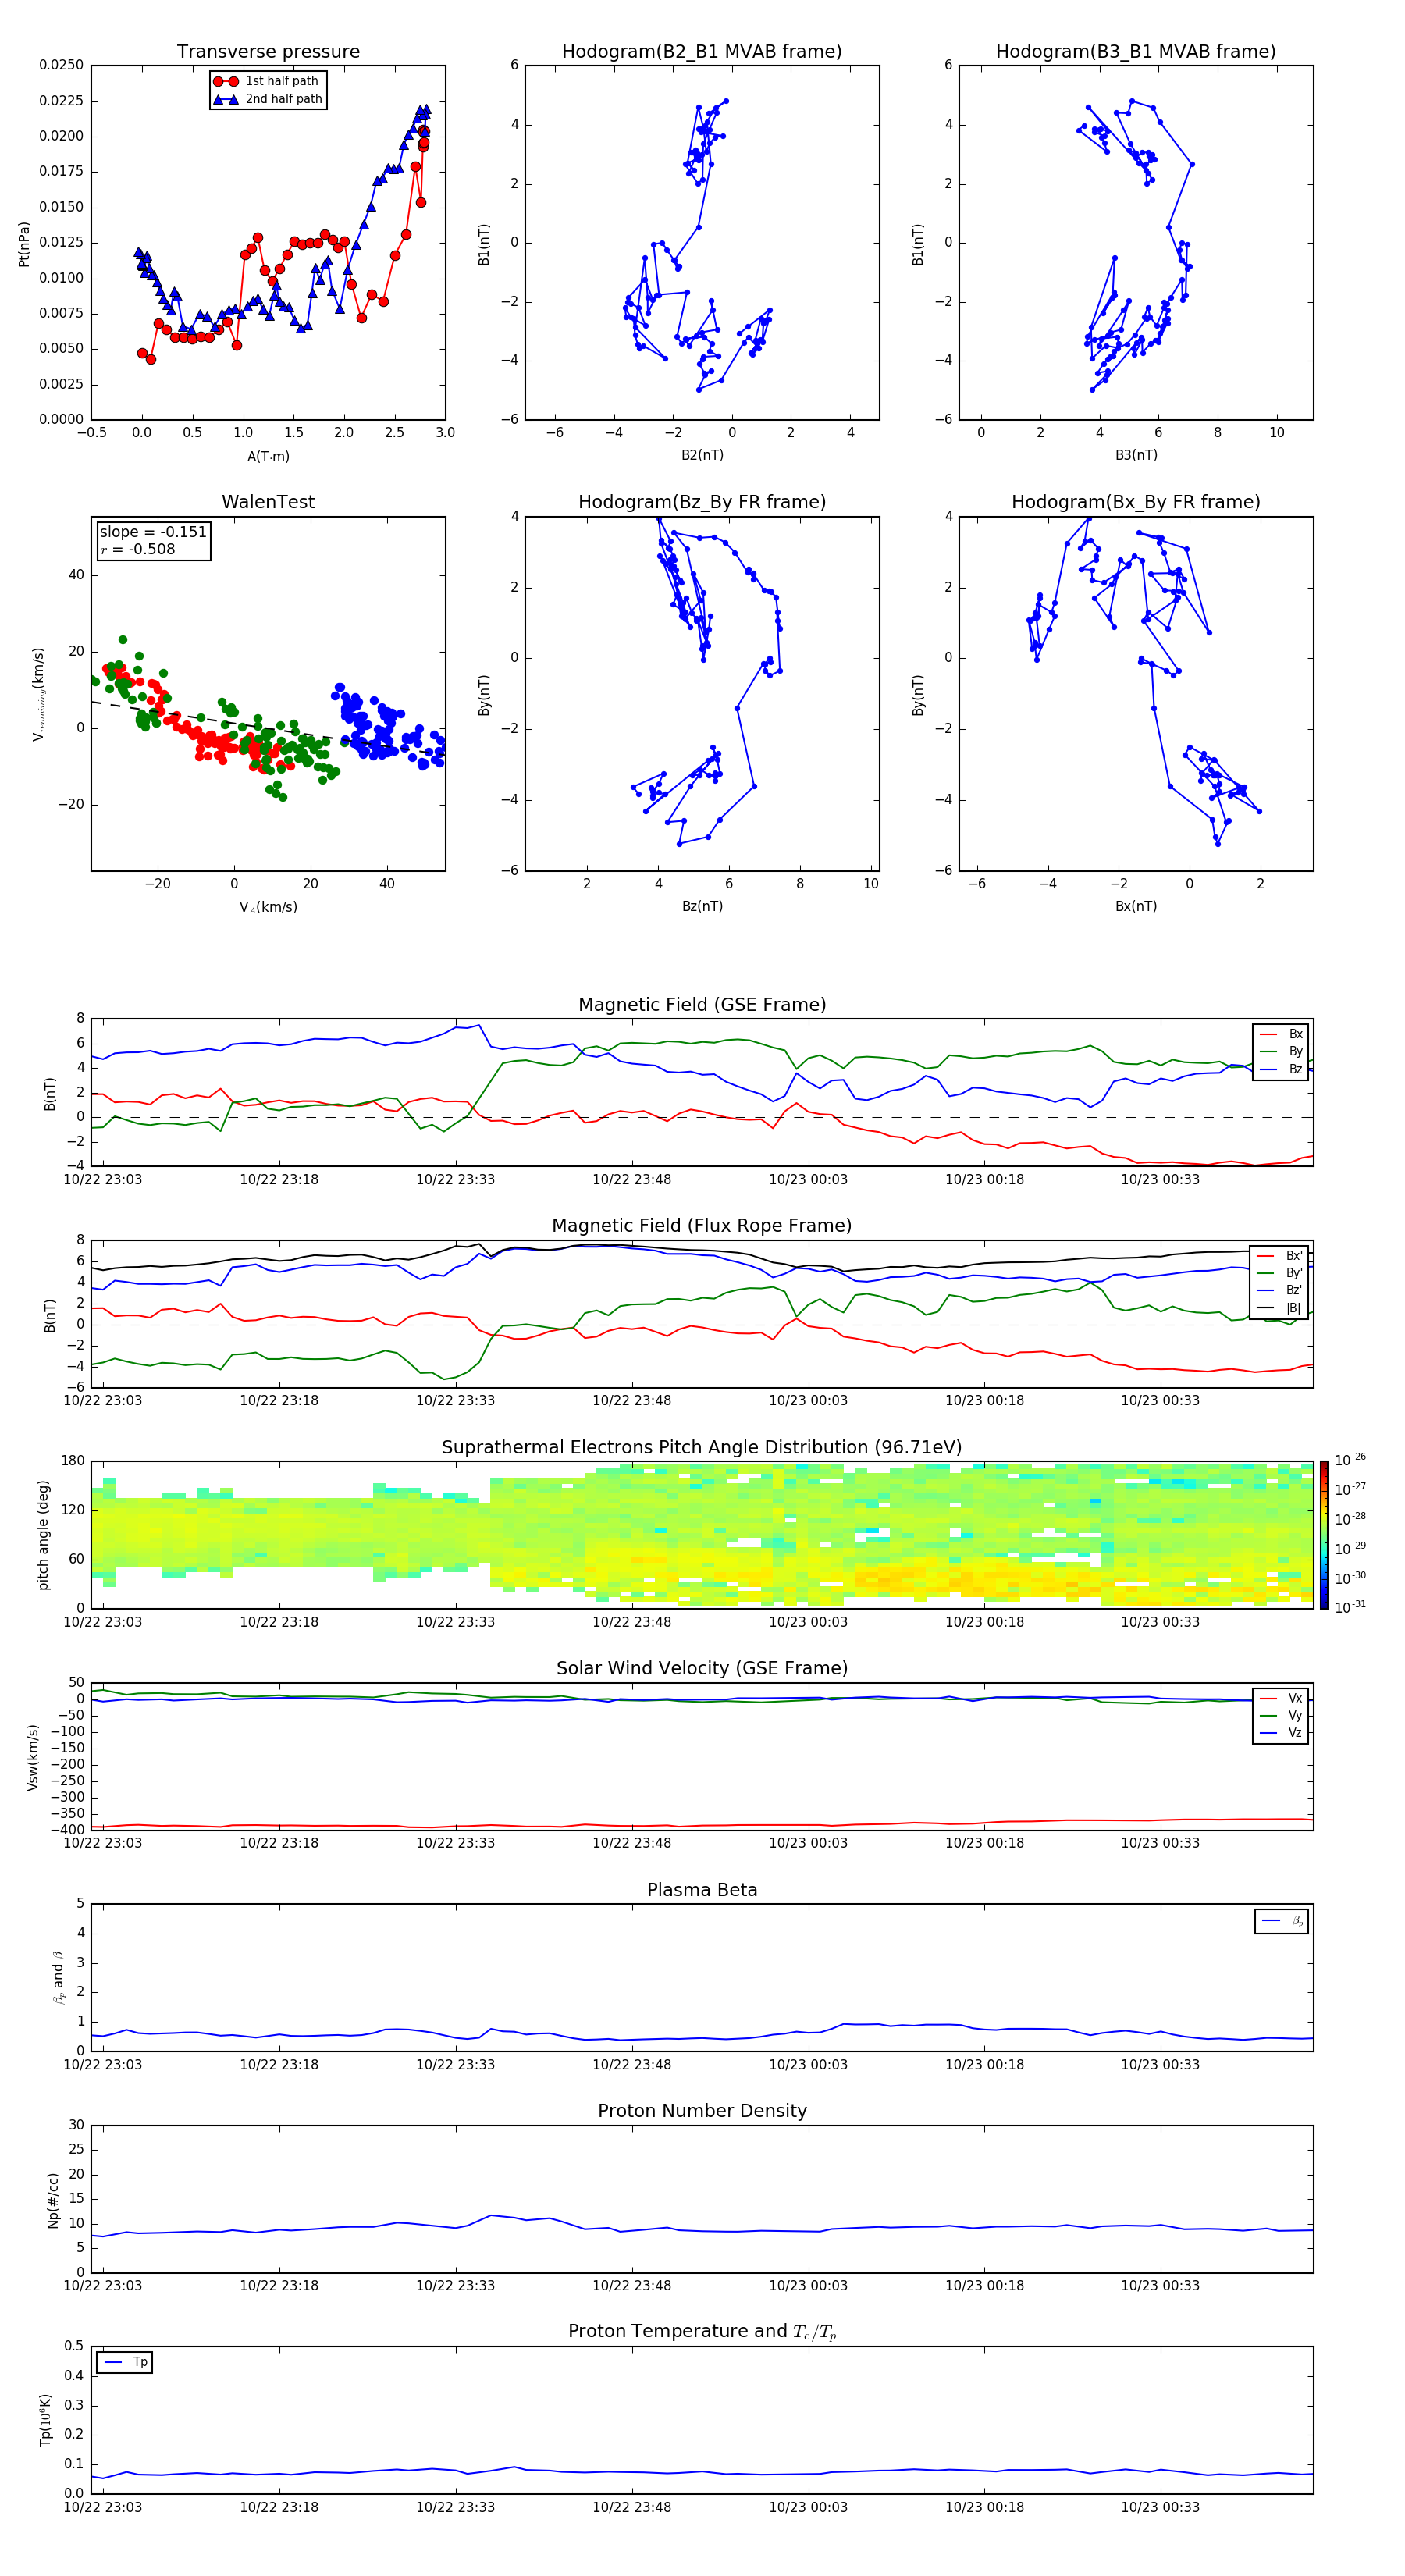Click the 'Proton Temperature and Te/Tp' title

point(702,2332)
